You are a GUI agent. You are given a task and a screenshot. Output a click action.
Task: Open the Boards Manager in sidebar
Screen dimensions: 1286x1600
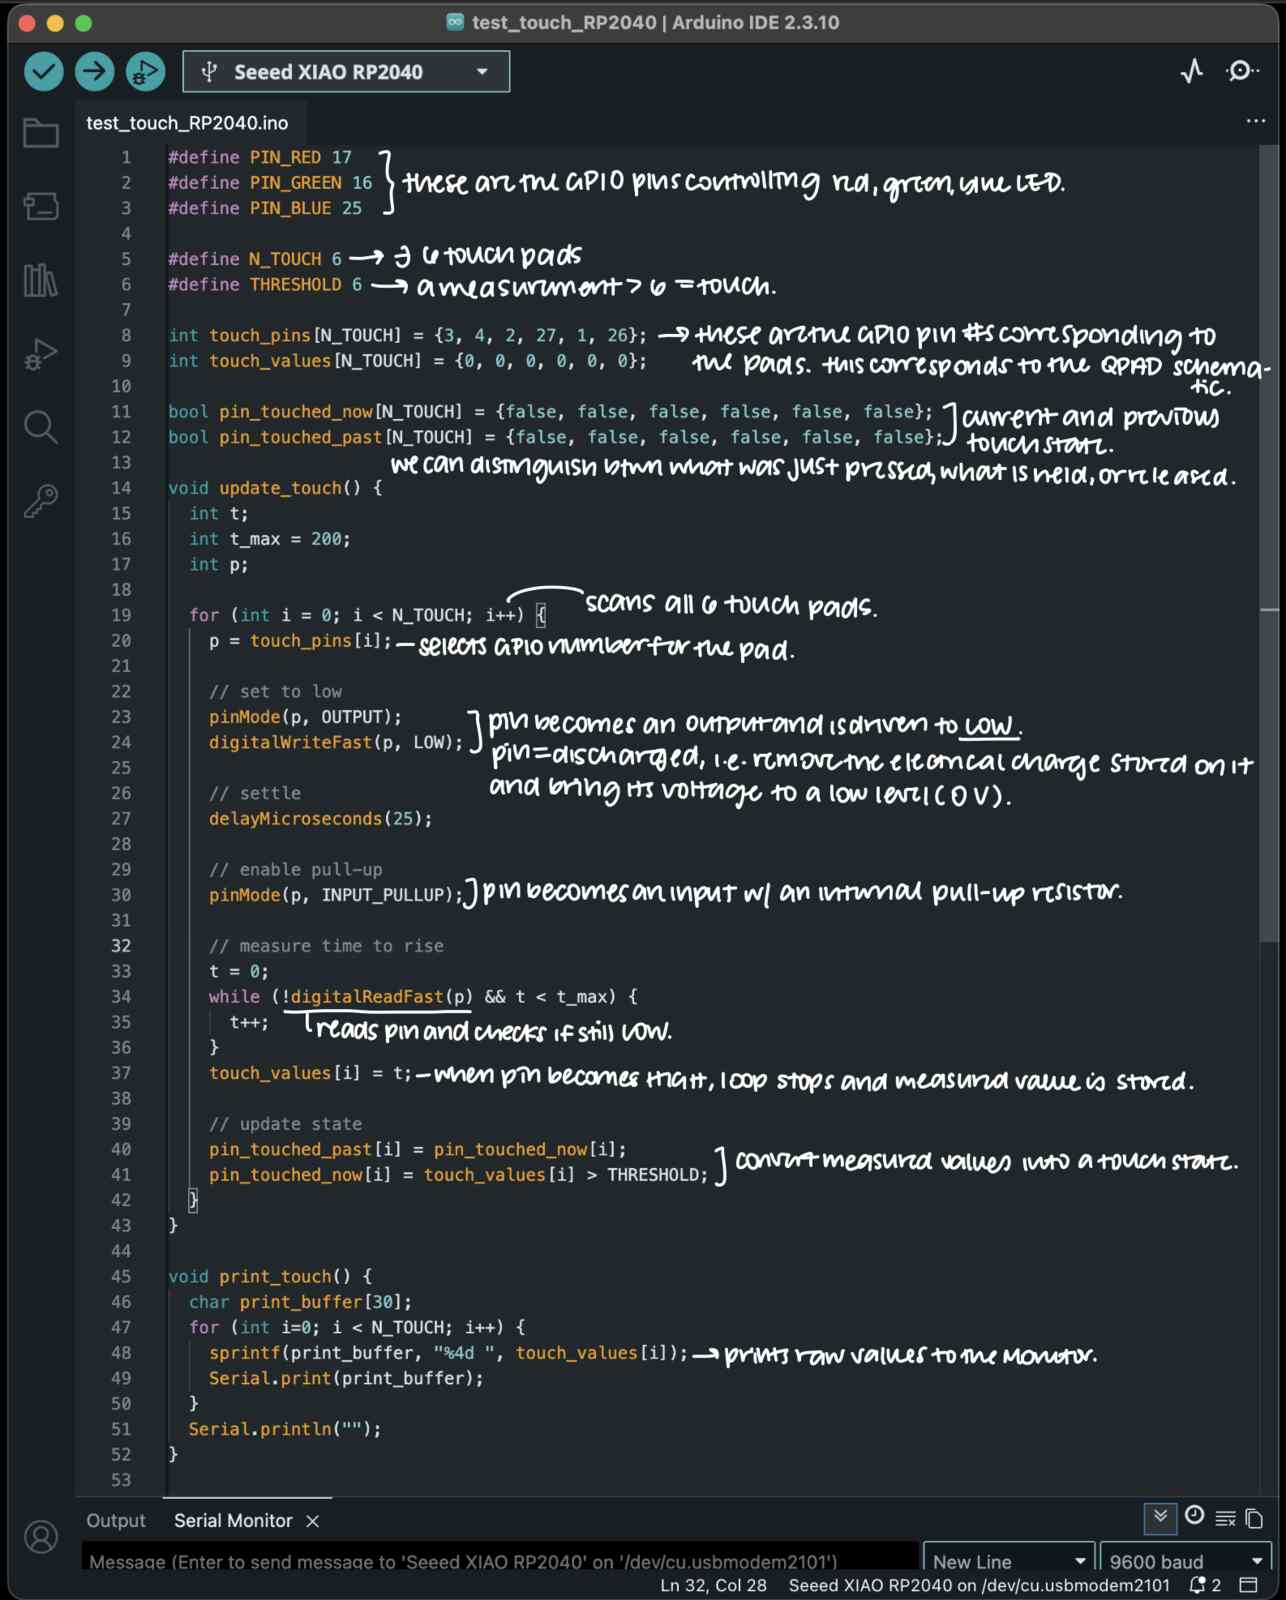[41, 206]
